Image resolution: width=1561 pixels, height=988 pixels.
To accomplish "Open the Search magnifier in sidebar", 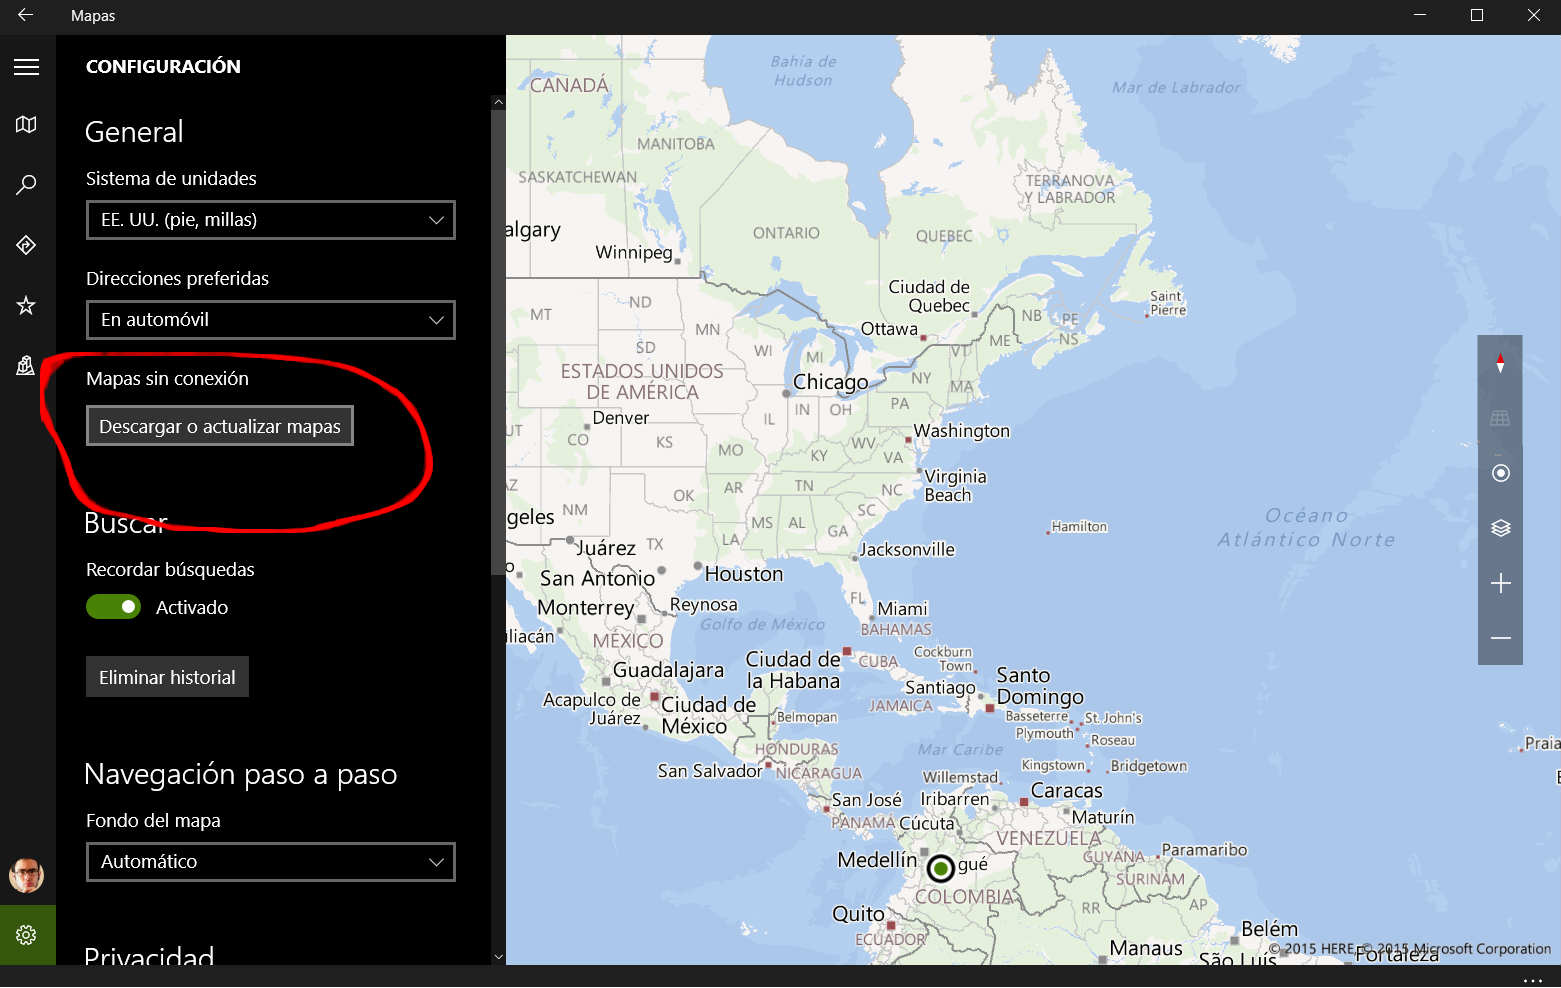I will click(x=27, y=185).
